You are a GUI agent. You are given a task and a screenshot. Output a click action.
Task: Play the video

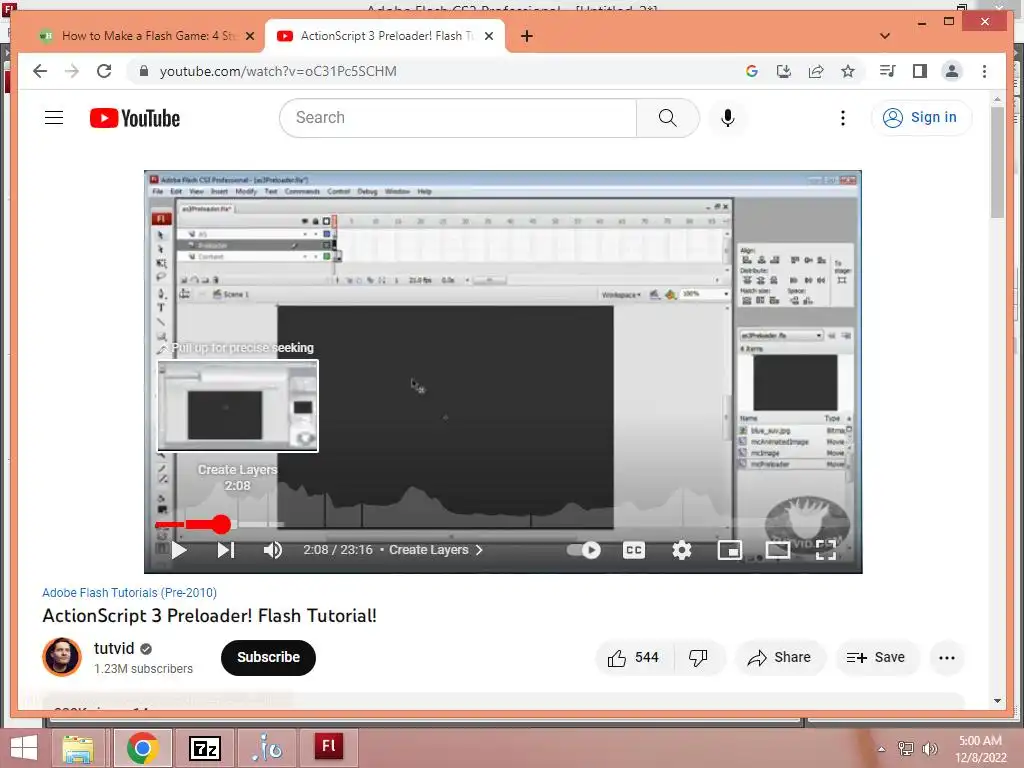coord(179,551)
